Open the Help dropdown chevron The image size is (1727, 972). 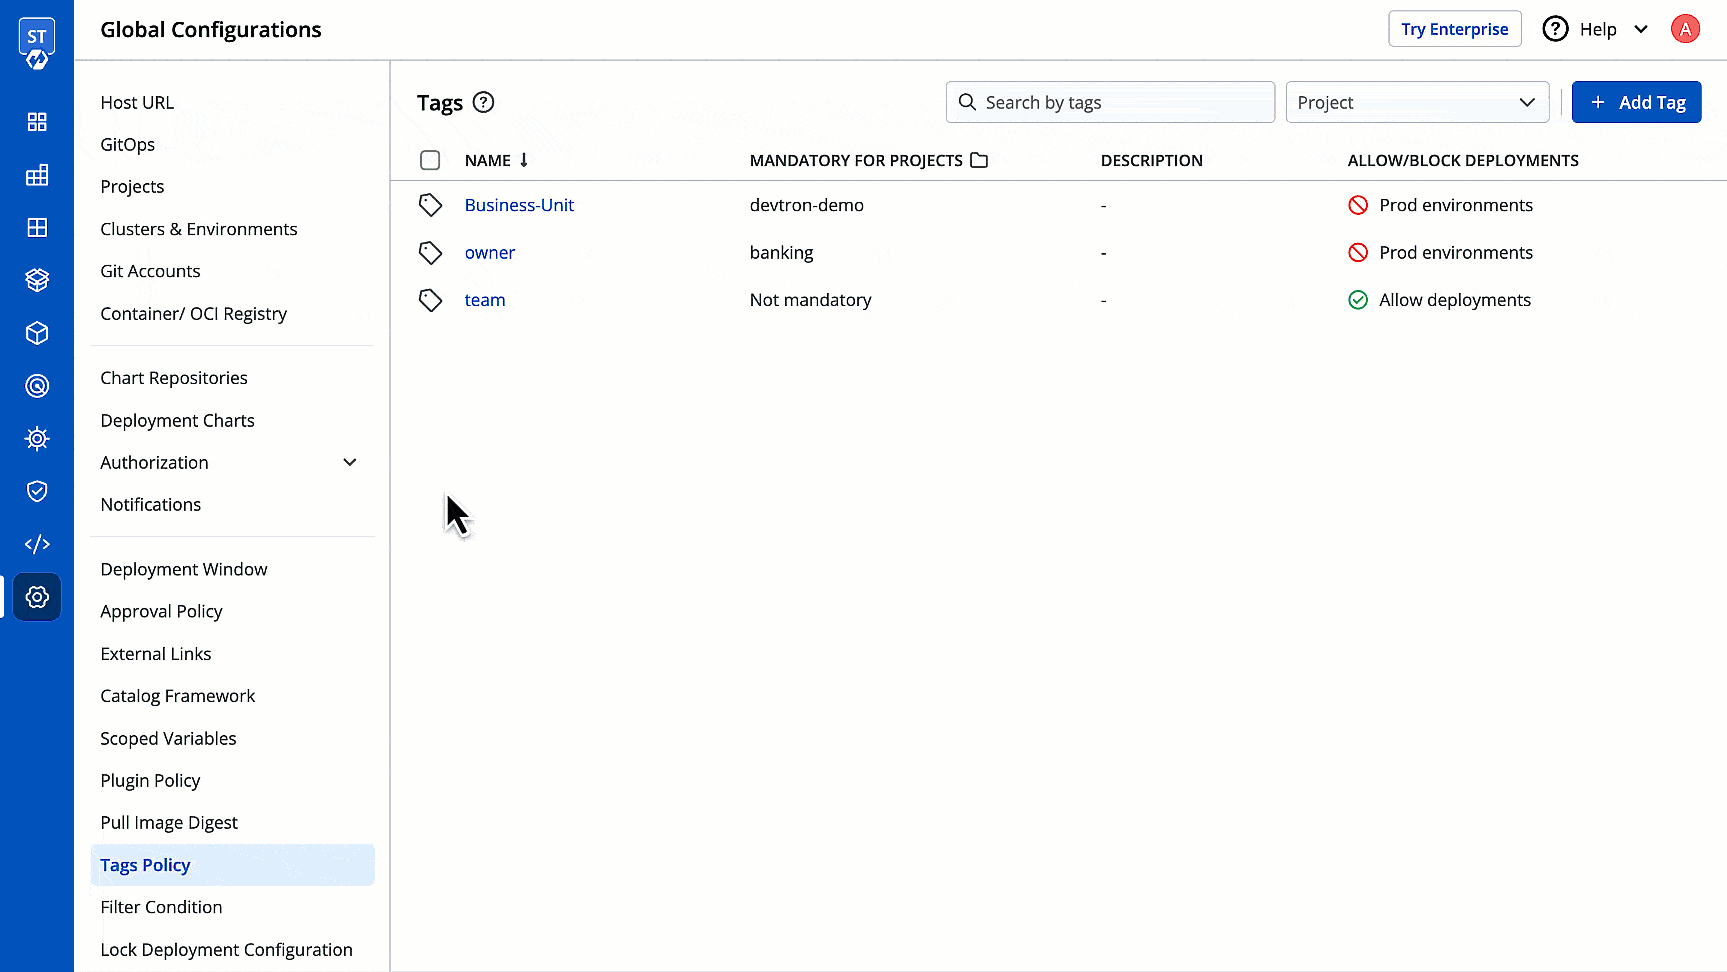click(1641, 29)
